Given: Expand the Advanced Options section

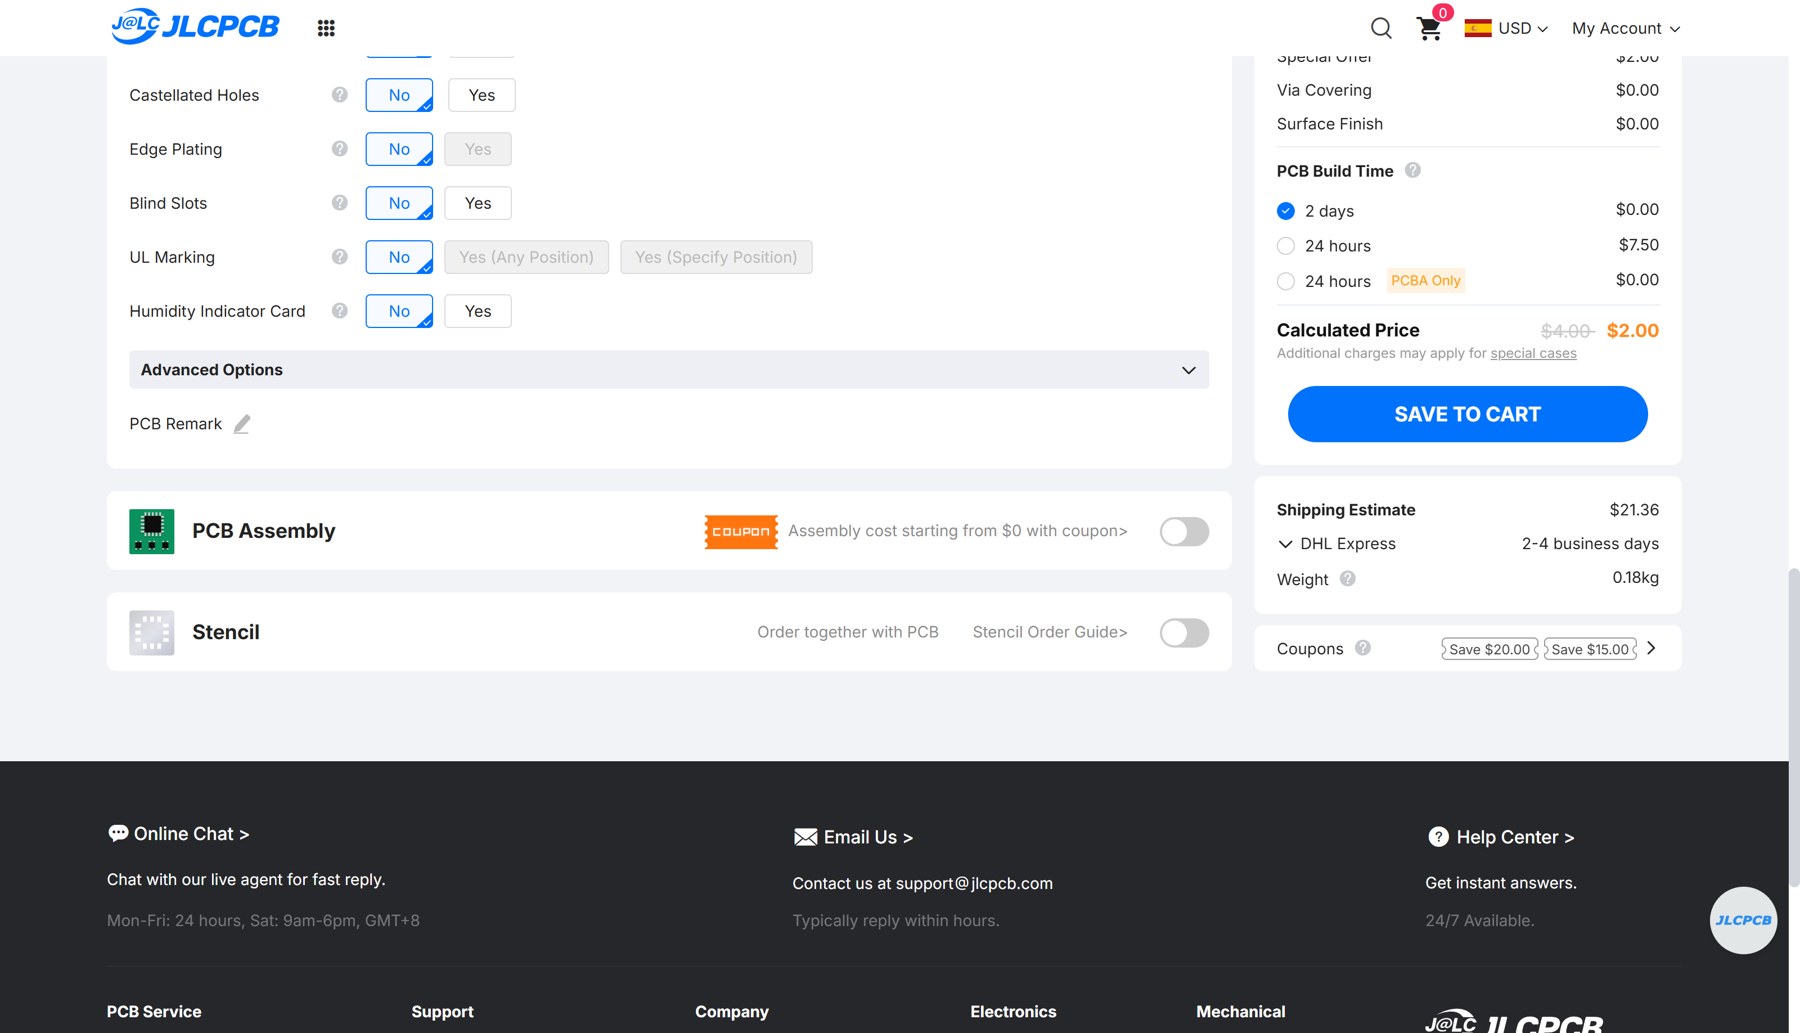Looking at the screenshot, I should [669, 369].
